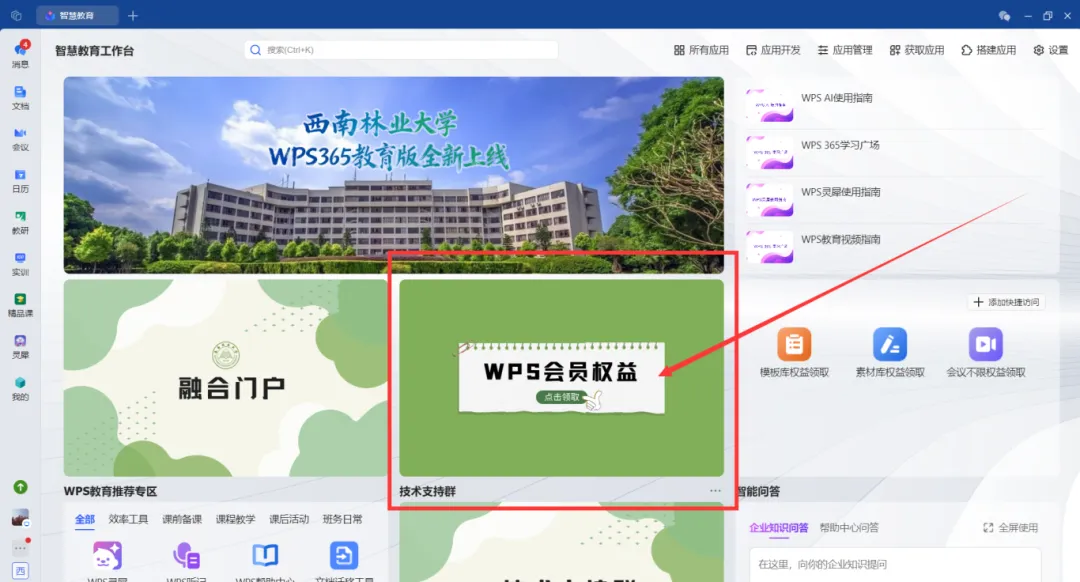Select the 课后活动 tab
1080x582 pixels.
click(x=289, y=519)
